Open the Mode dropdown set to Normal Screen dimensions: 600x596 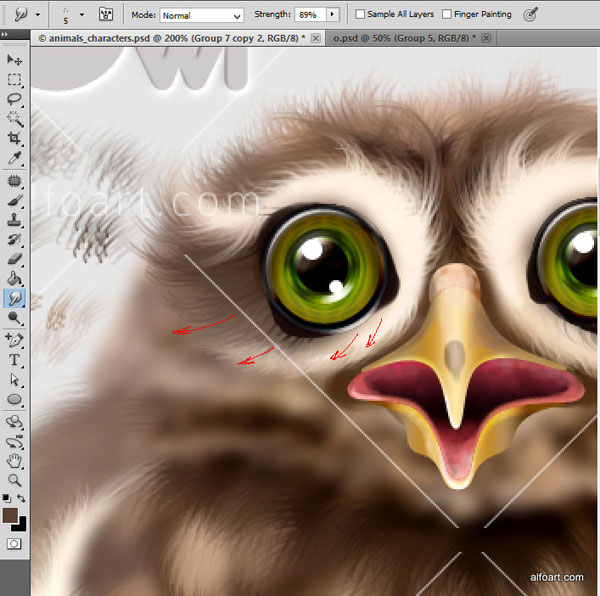coord(202,16)
